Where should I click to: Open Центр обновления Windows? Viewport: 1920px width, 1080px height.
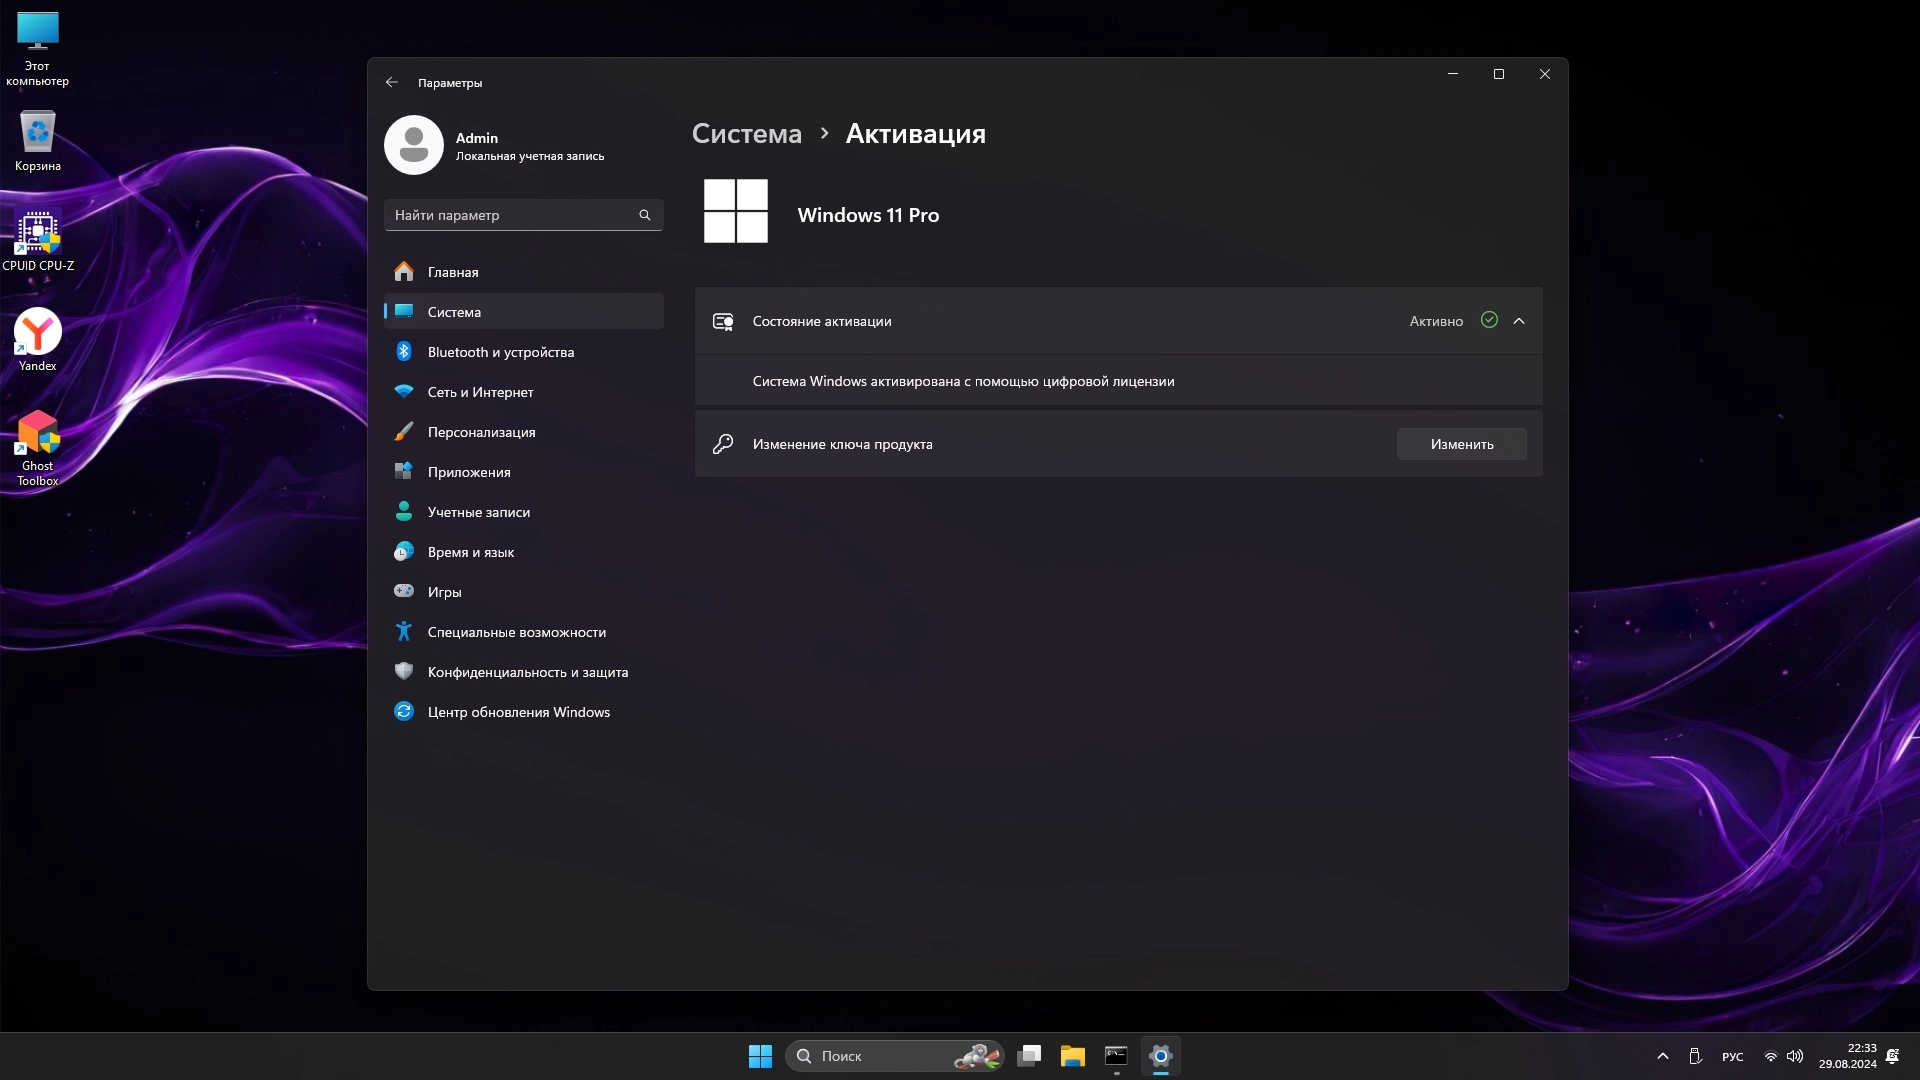[x=518, y=712]
